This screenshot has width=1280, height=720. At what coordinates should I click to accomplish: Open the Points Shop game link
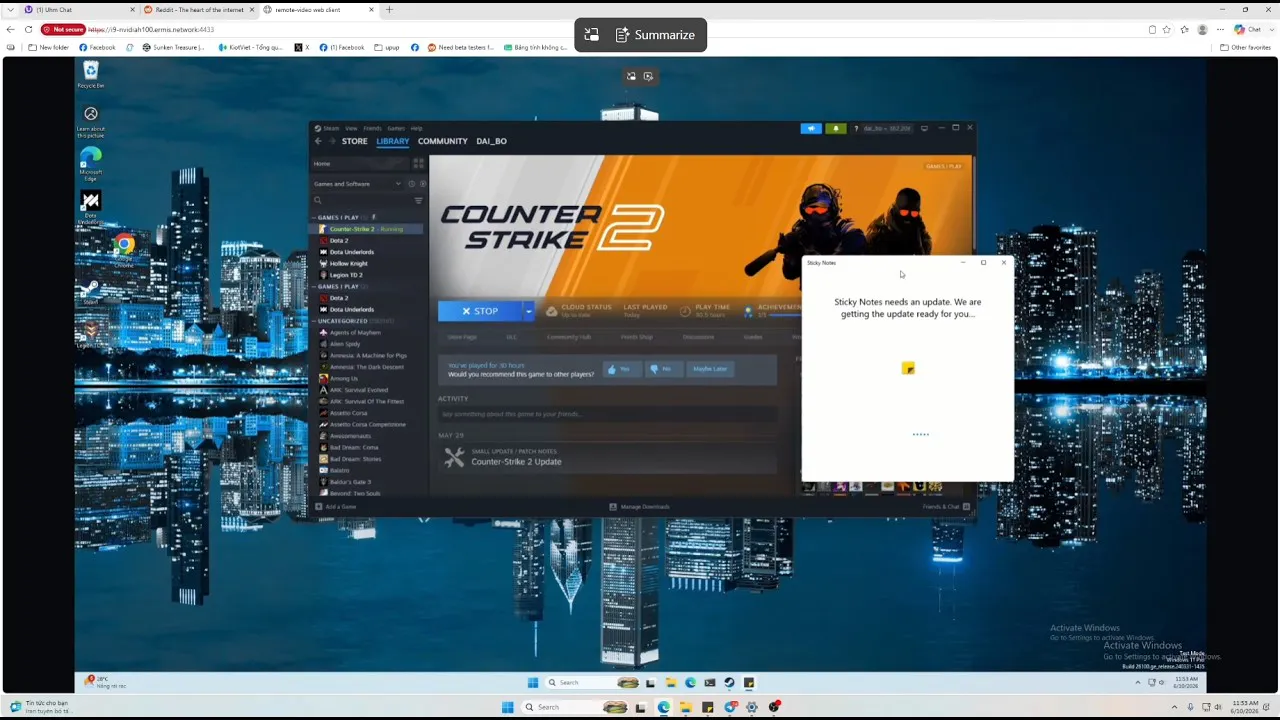click(636, 337)
